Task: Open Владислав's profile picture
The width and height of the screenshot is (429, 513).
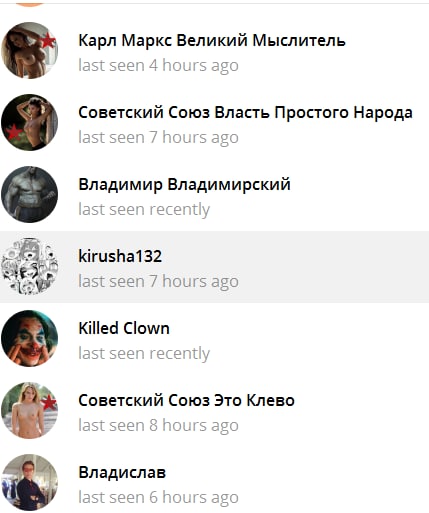Action: (x=29, y=483)
